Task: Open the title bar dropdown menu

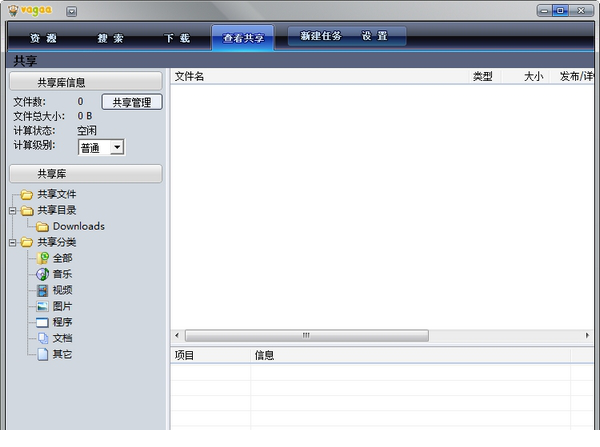Action: click(71, 11)
